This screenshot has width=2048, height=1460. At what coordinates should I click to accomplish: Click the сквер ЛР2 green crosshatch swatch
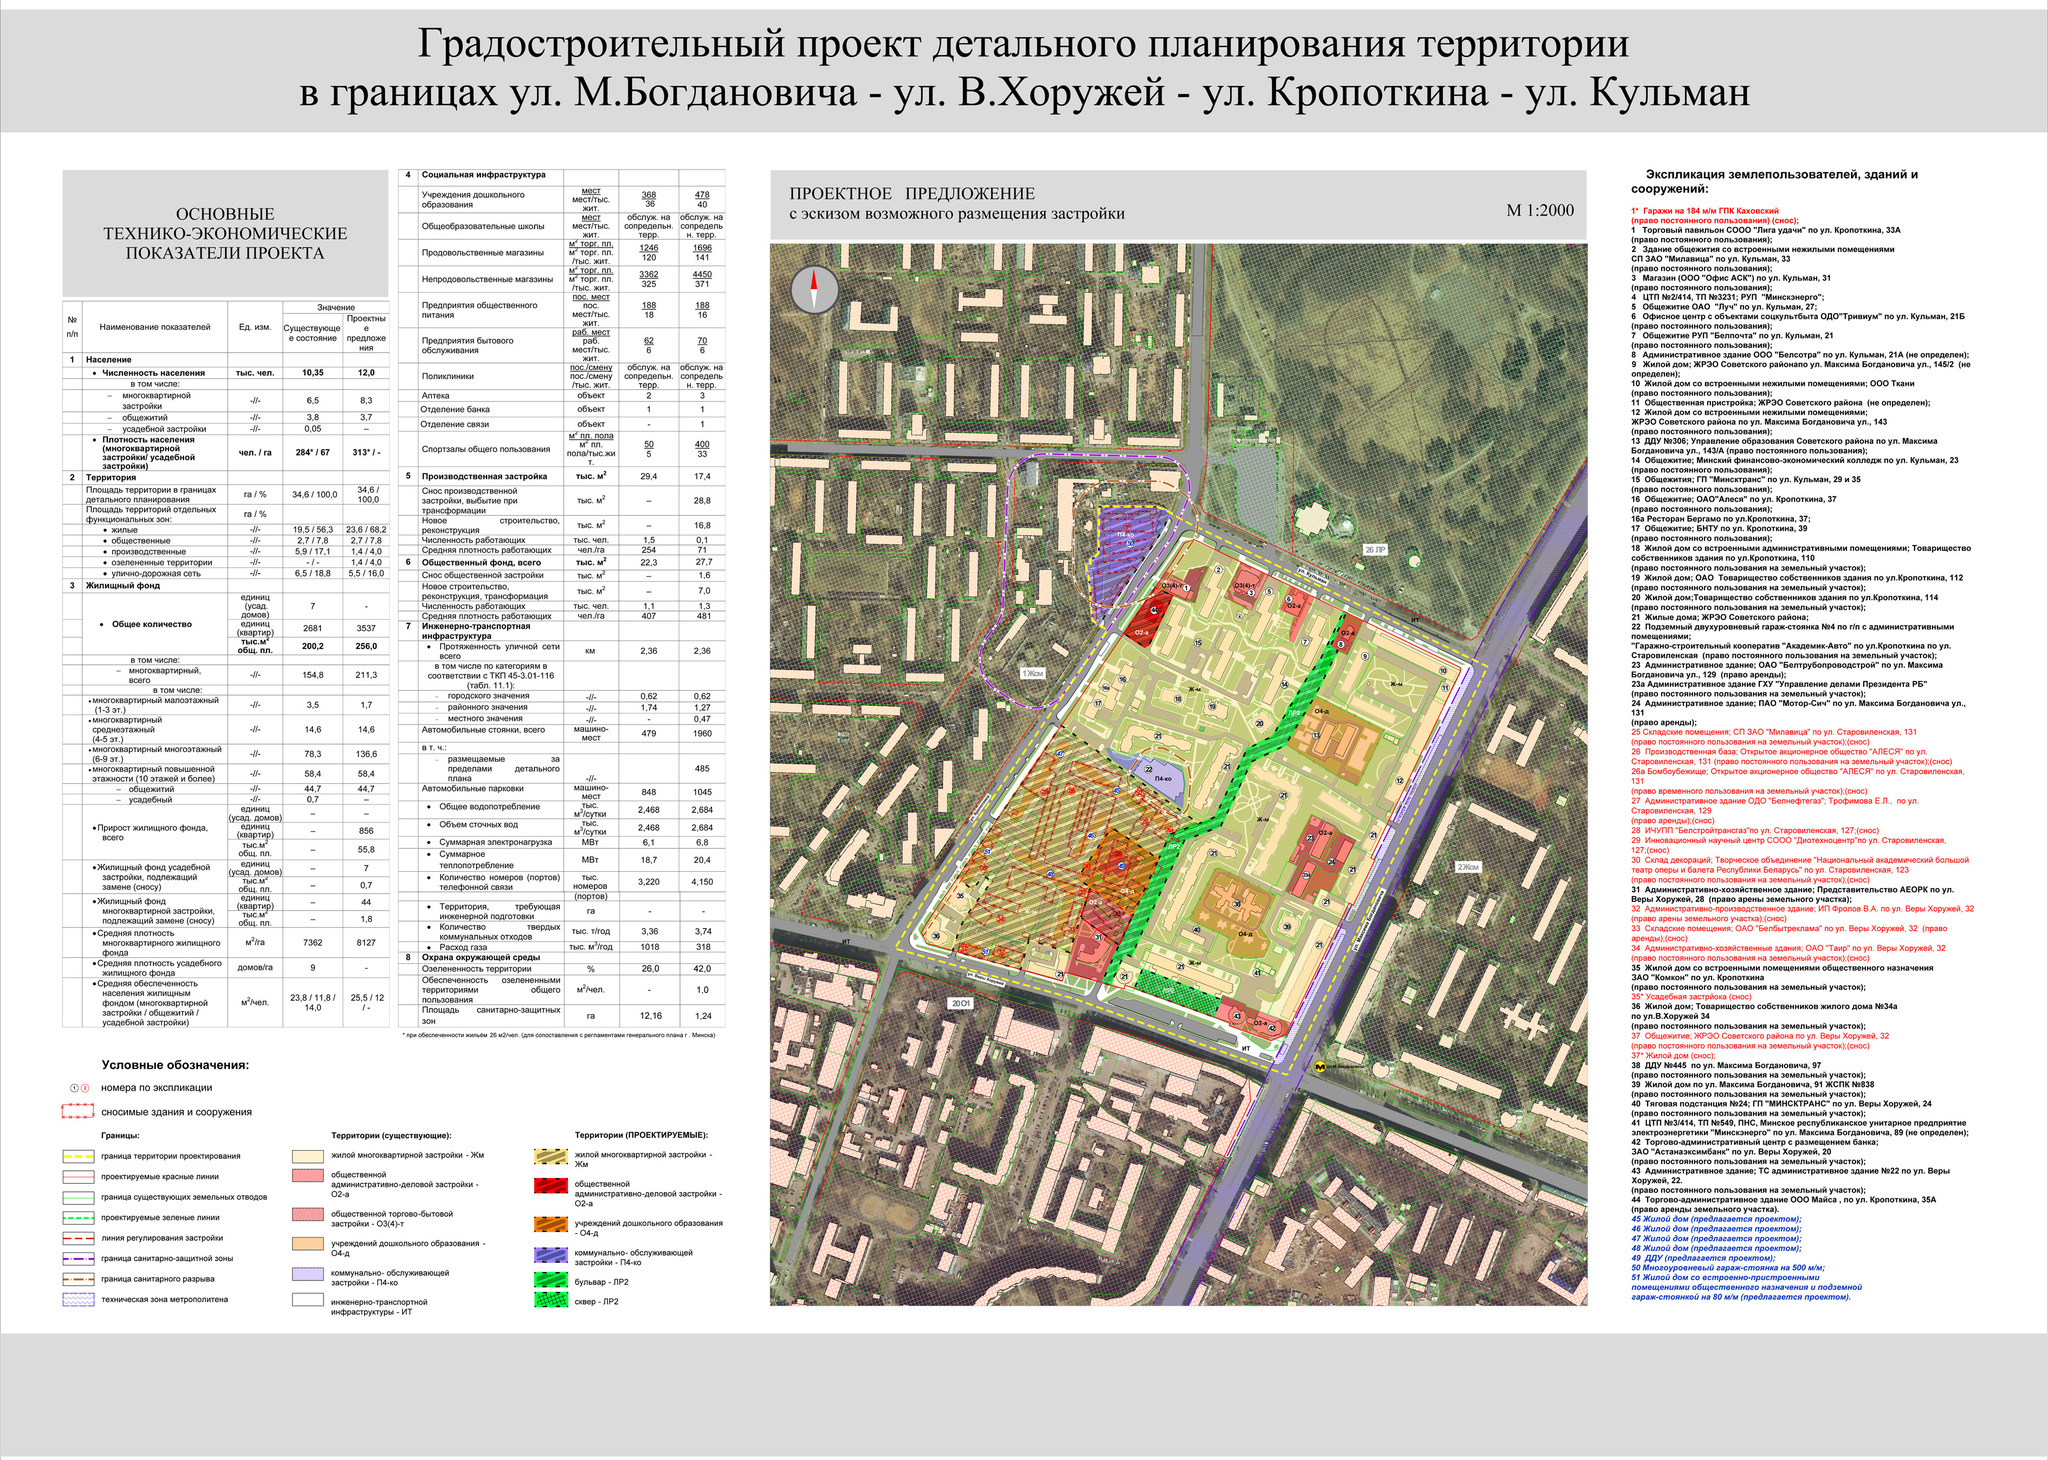tap(551, 1301)
